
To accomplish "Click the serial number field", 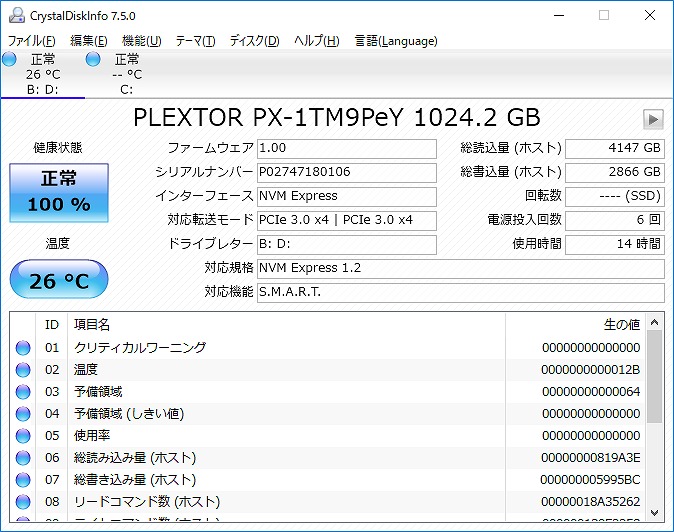I will (x=346, y=172).
